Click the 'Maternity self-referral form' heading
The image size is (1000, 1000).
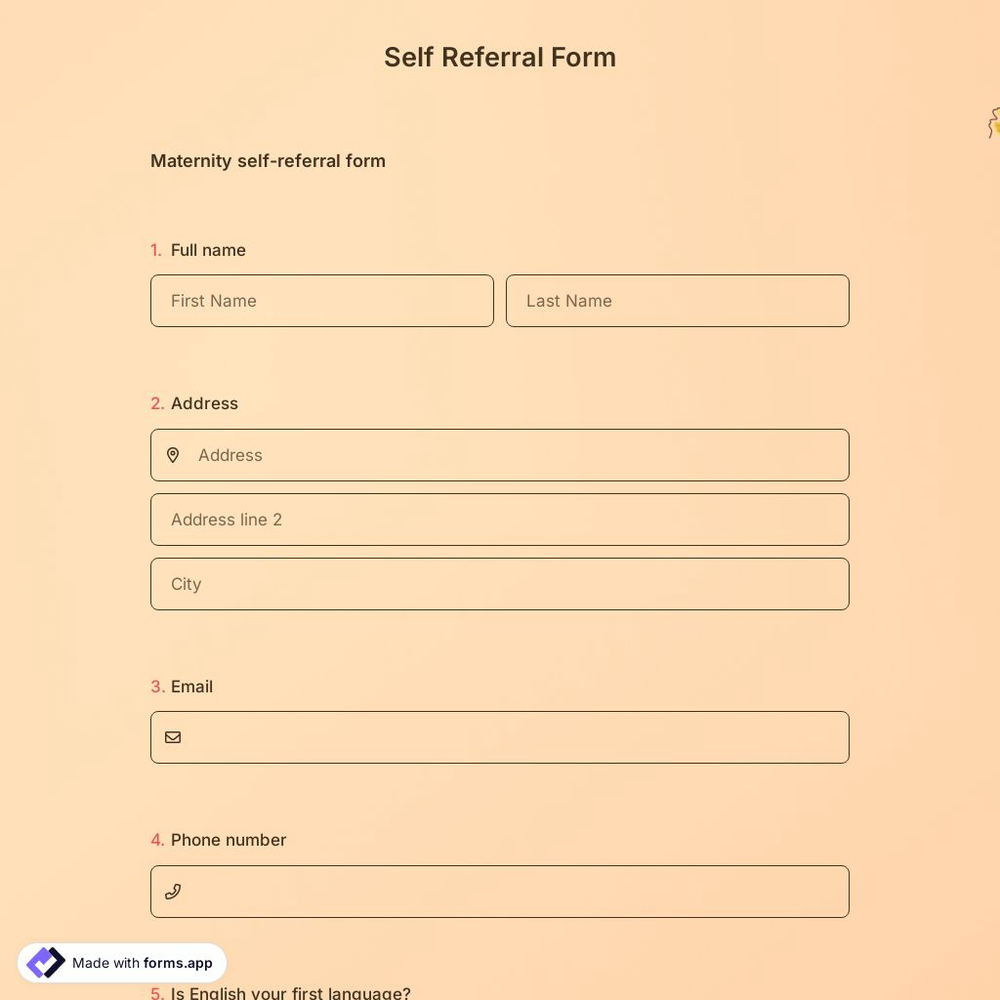267,161
